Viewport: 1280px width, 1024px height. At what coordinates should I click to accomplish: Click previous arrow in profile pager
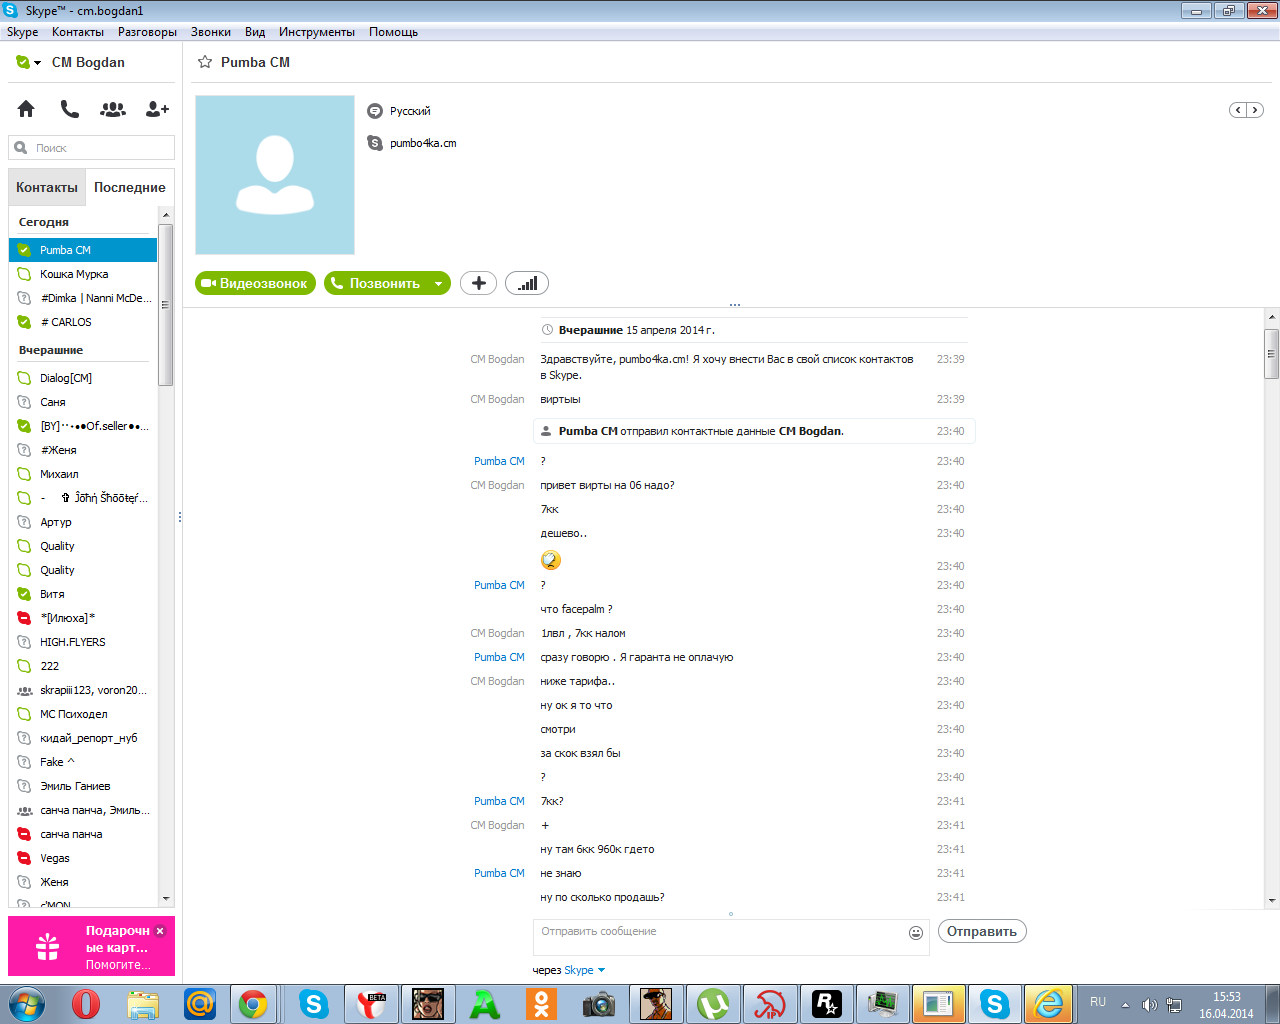point(1238,110)
